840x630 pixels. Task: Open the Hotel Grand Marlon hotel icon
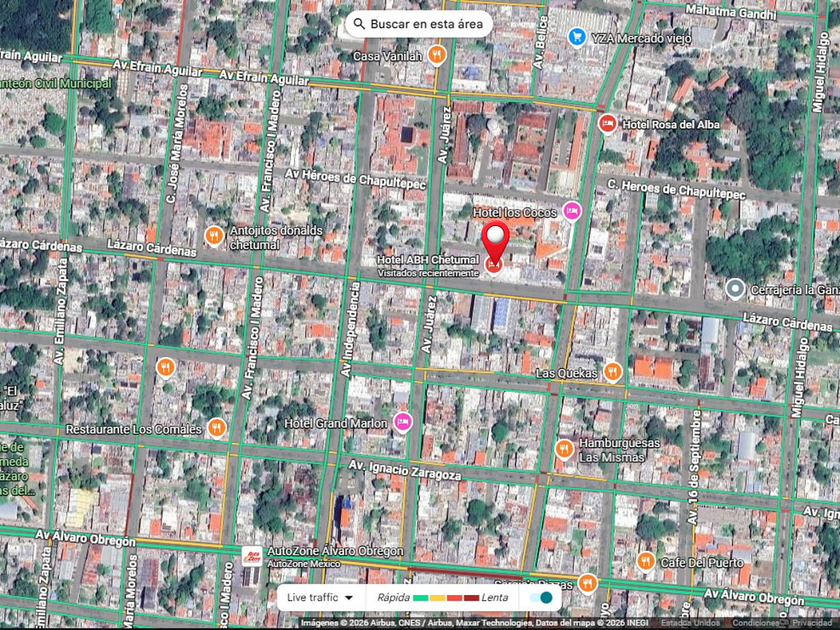pos(403,422)
